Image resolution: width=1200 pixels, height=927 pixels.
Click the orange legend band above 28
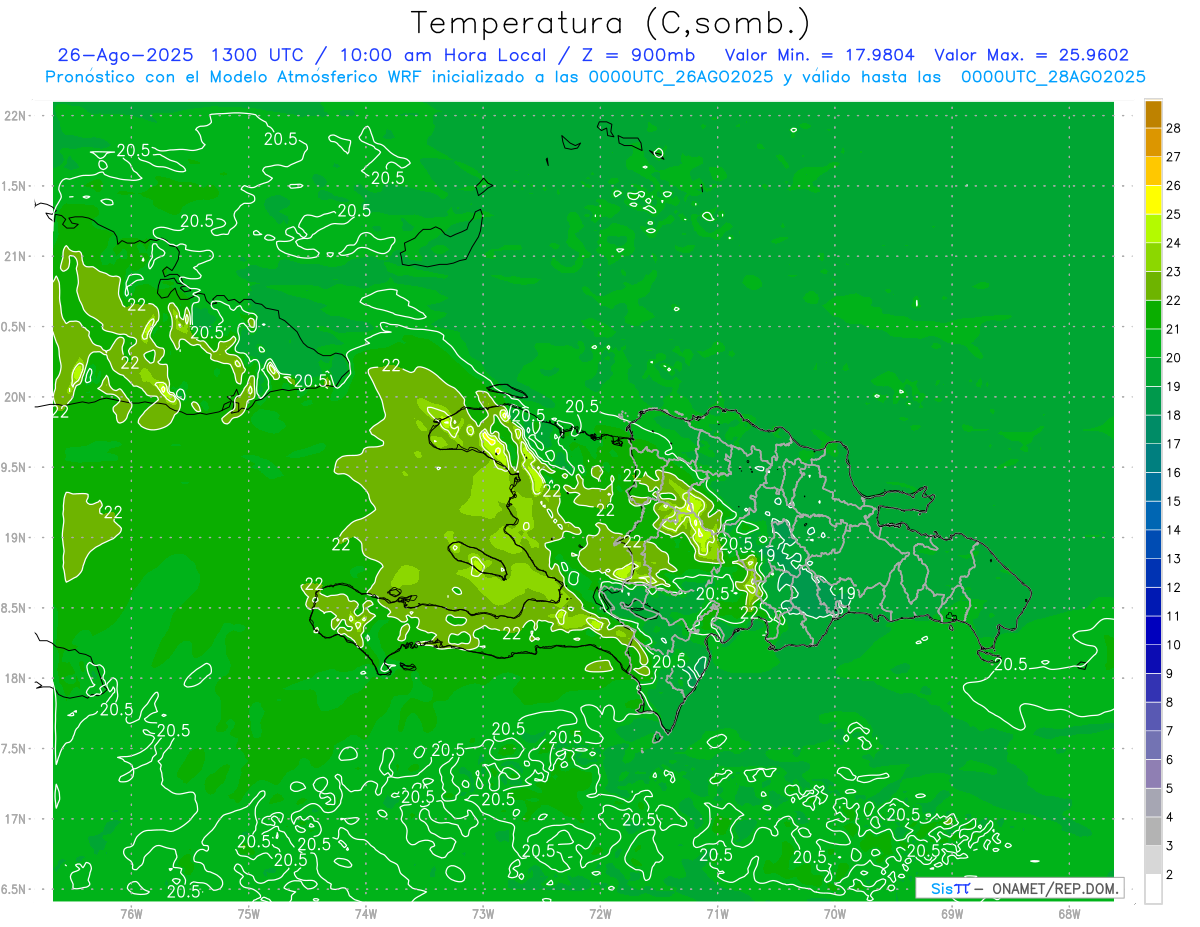click(1154, 114)
